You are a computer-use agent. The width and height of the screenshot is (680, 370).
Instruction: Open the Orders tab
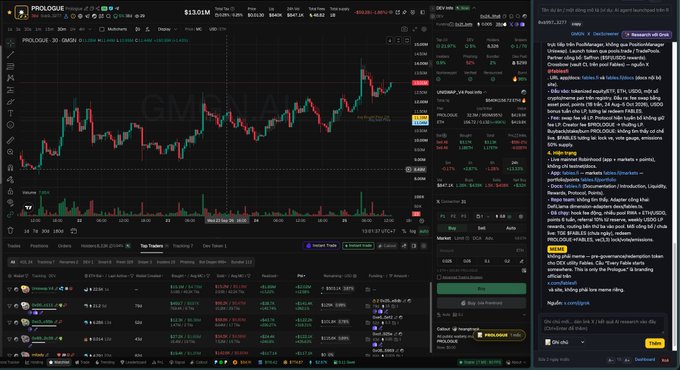point(65,246)
